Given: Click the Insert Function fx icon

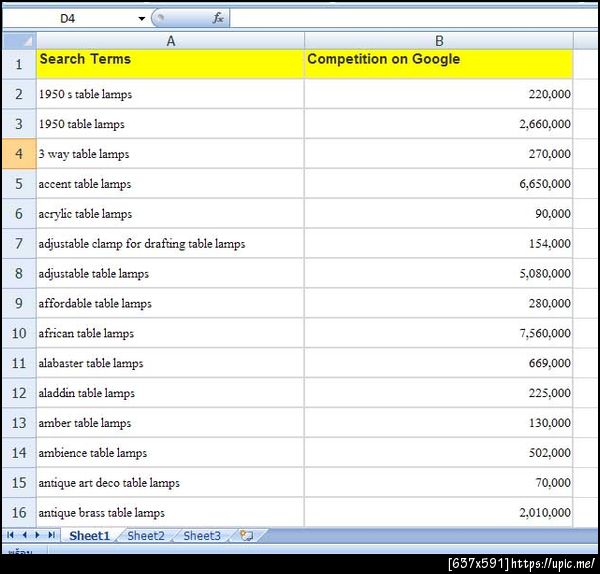Looking at the screenshot, I should [x=218, y=18].
